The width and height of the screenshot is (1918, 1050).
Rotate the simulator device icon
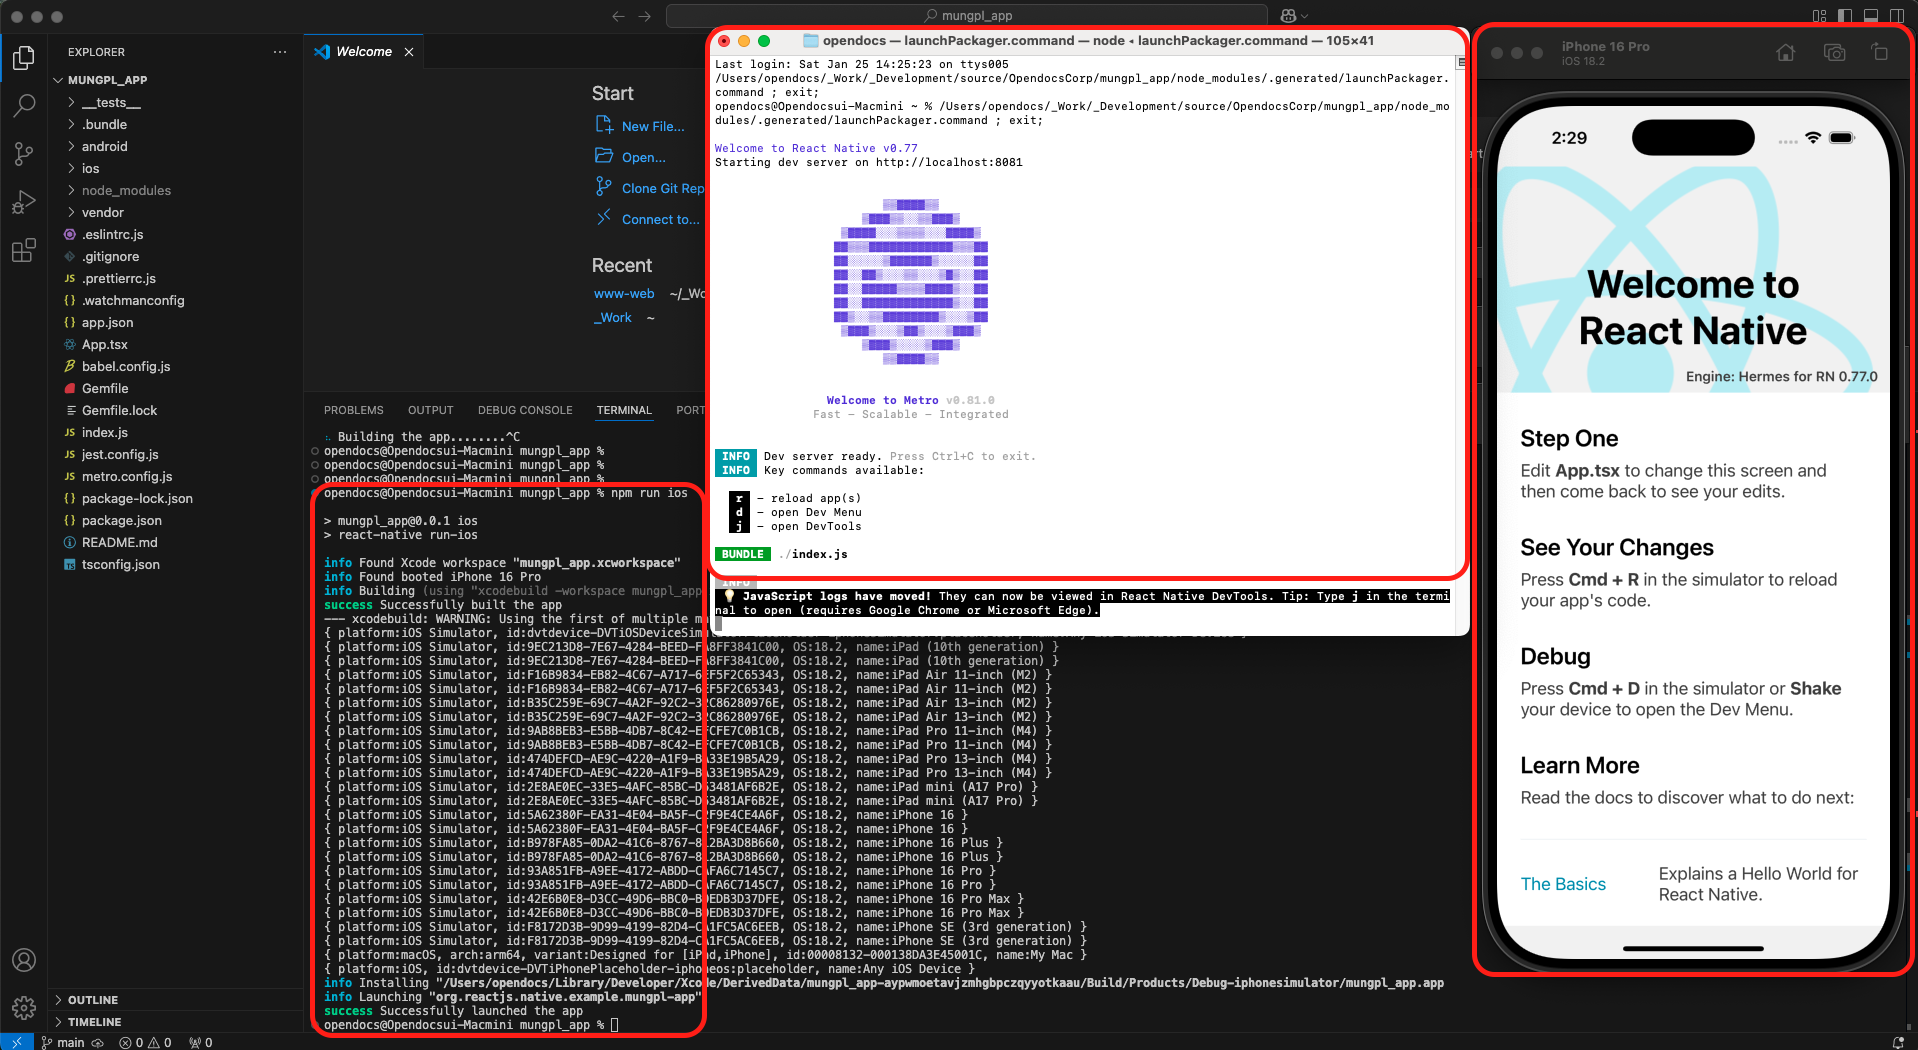pyautogui.click(x=1880, y=53)
